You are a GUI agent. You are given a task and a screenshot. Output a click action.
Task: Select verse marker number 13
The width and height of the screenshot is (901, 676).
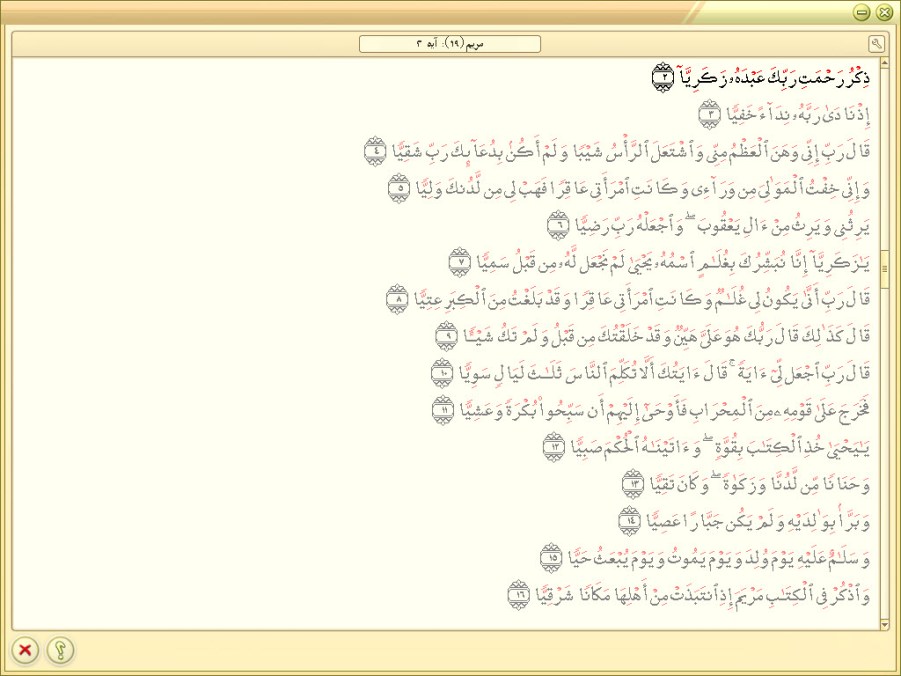click(x=634, y=483)
